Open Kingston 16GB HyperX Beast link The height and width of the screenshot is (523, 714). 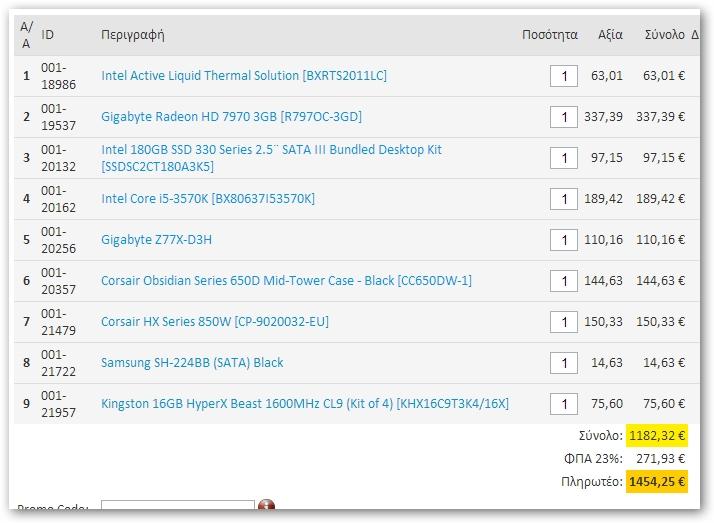point(305,404)
